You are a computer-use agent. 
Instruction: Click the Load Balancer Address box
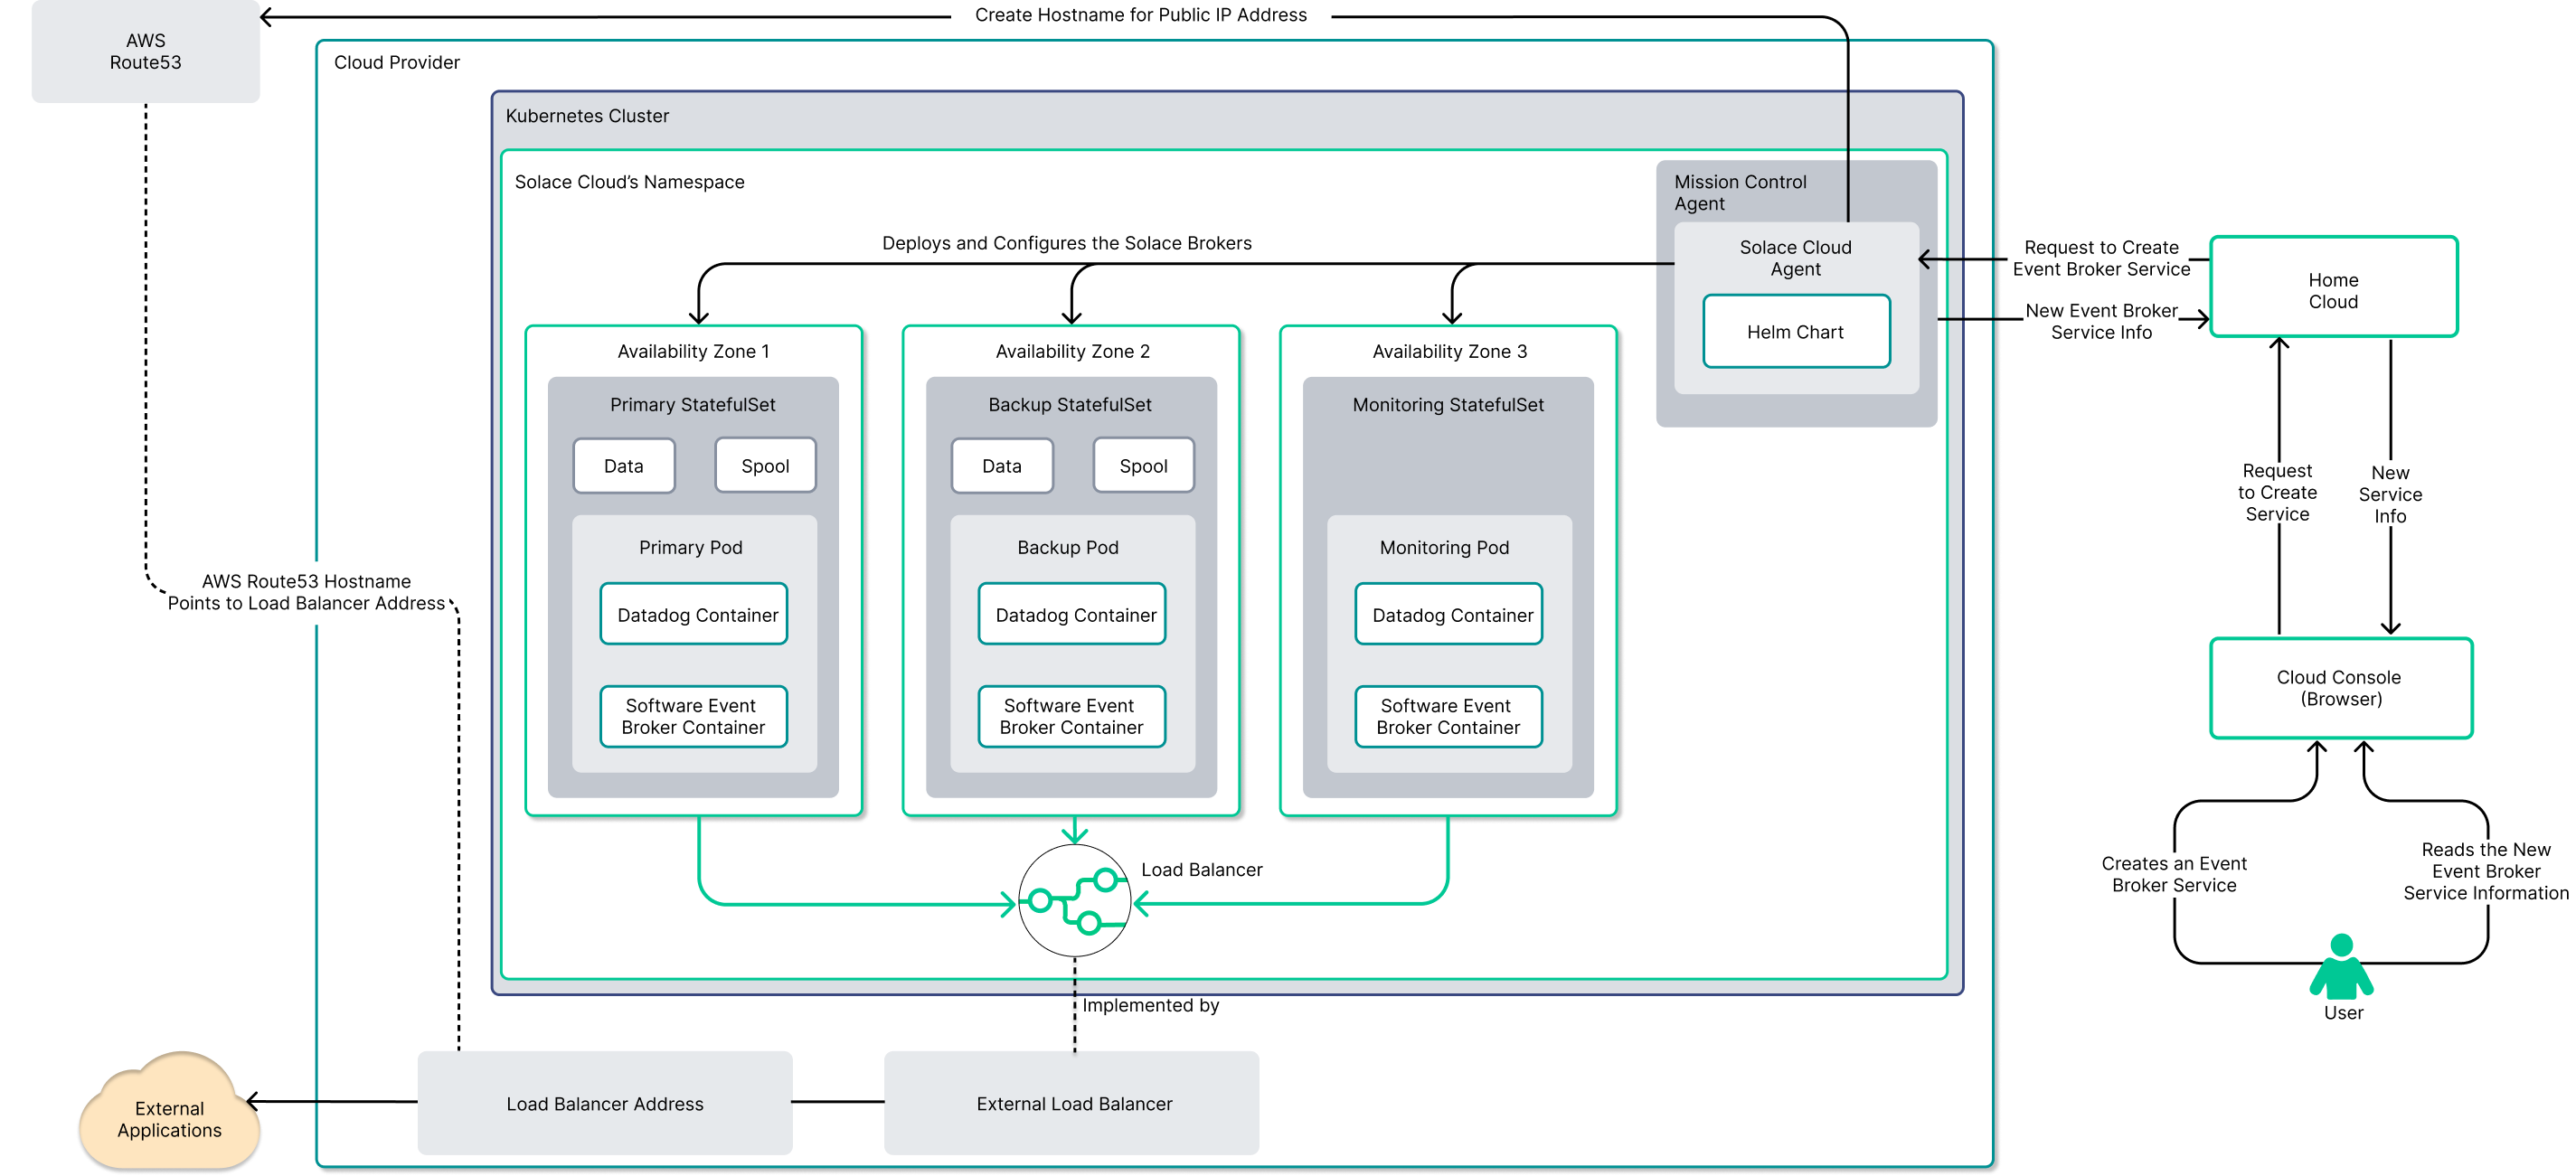click(x=605, y=1103)
